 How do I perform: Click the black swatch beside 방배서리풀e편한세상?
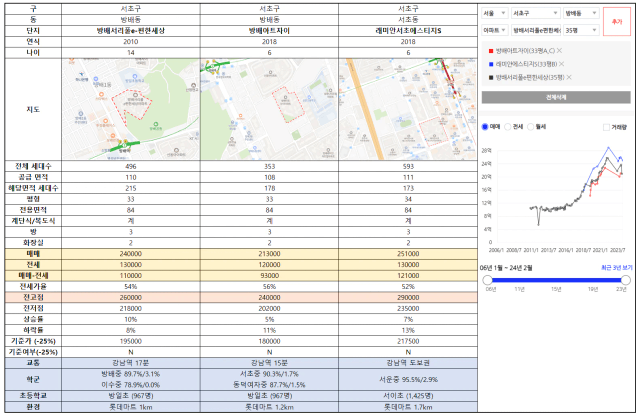(491, 78)
